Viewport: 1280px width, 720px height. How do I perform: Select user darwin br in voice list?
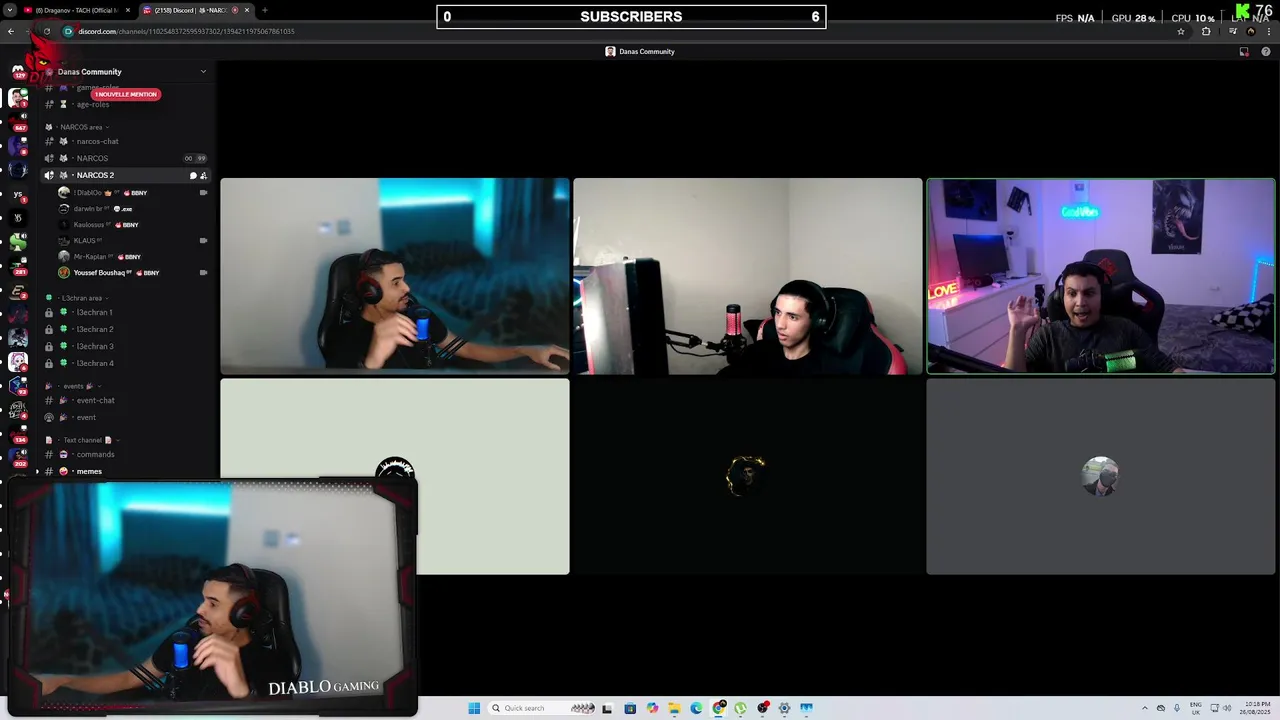point(88,208)
